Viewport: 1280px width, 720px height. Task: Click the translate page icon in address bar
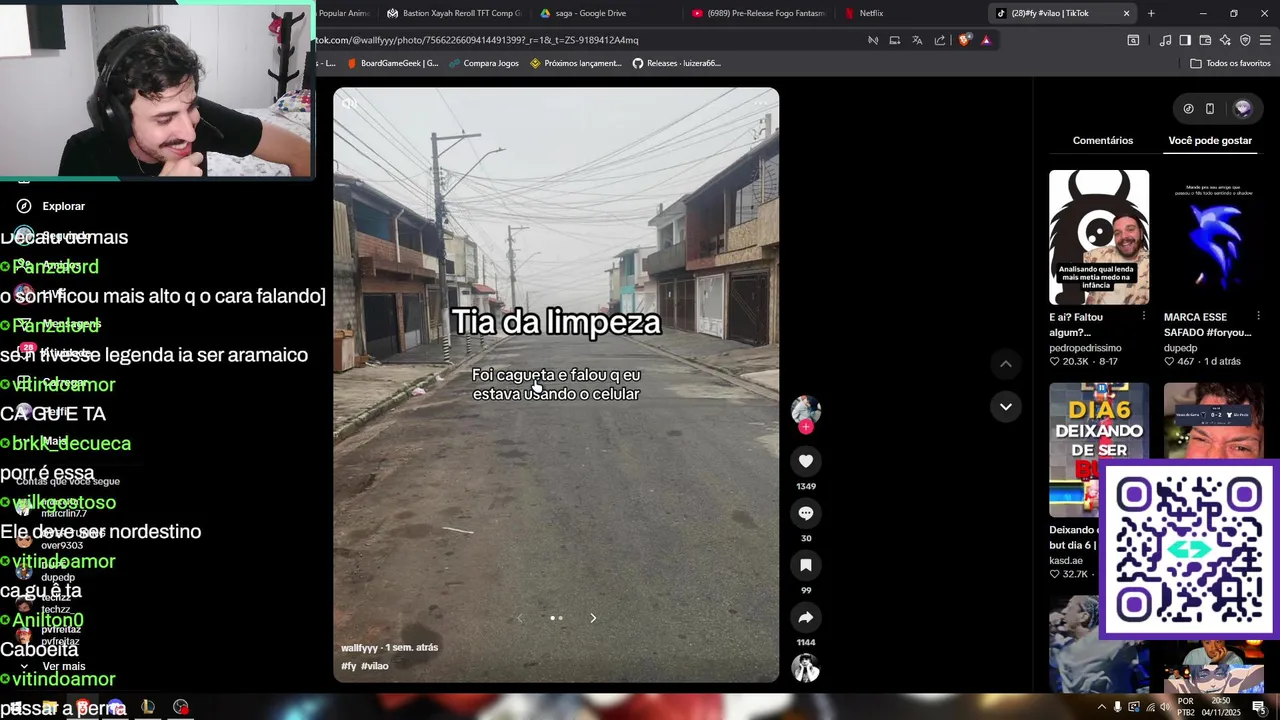click(917, 40)
